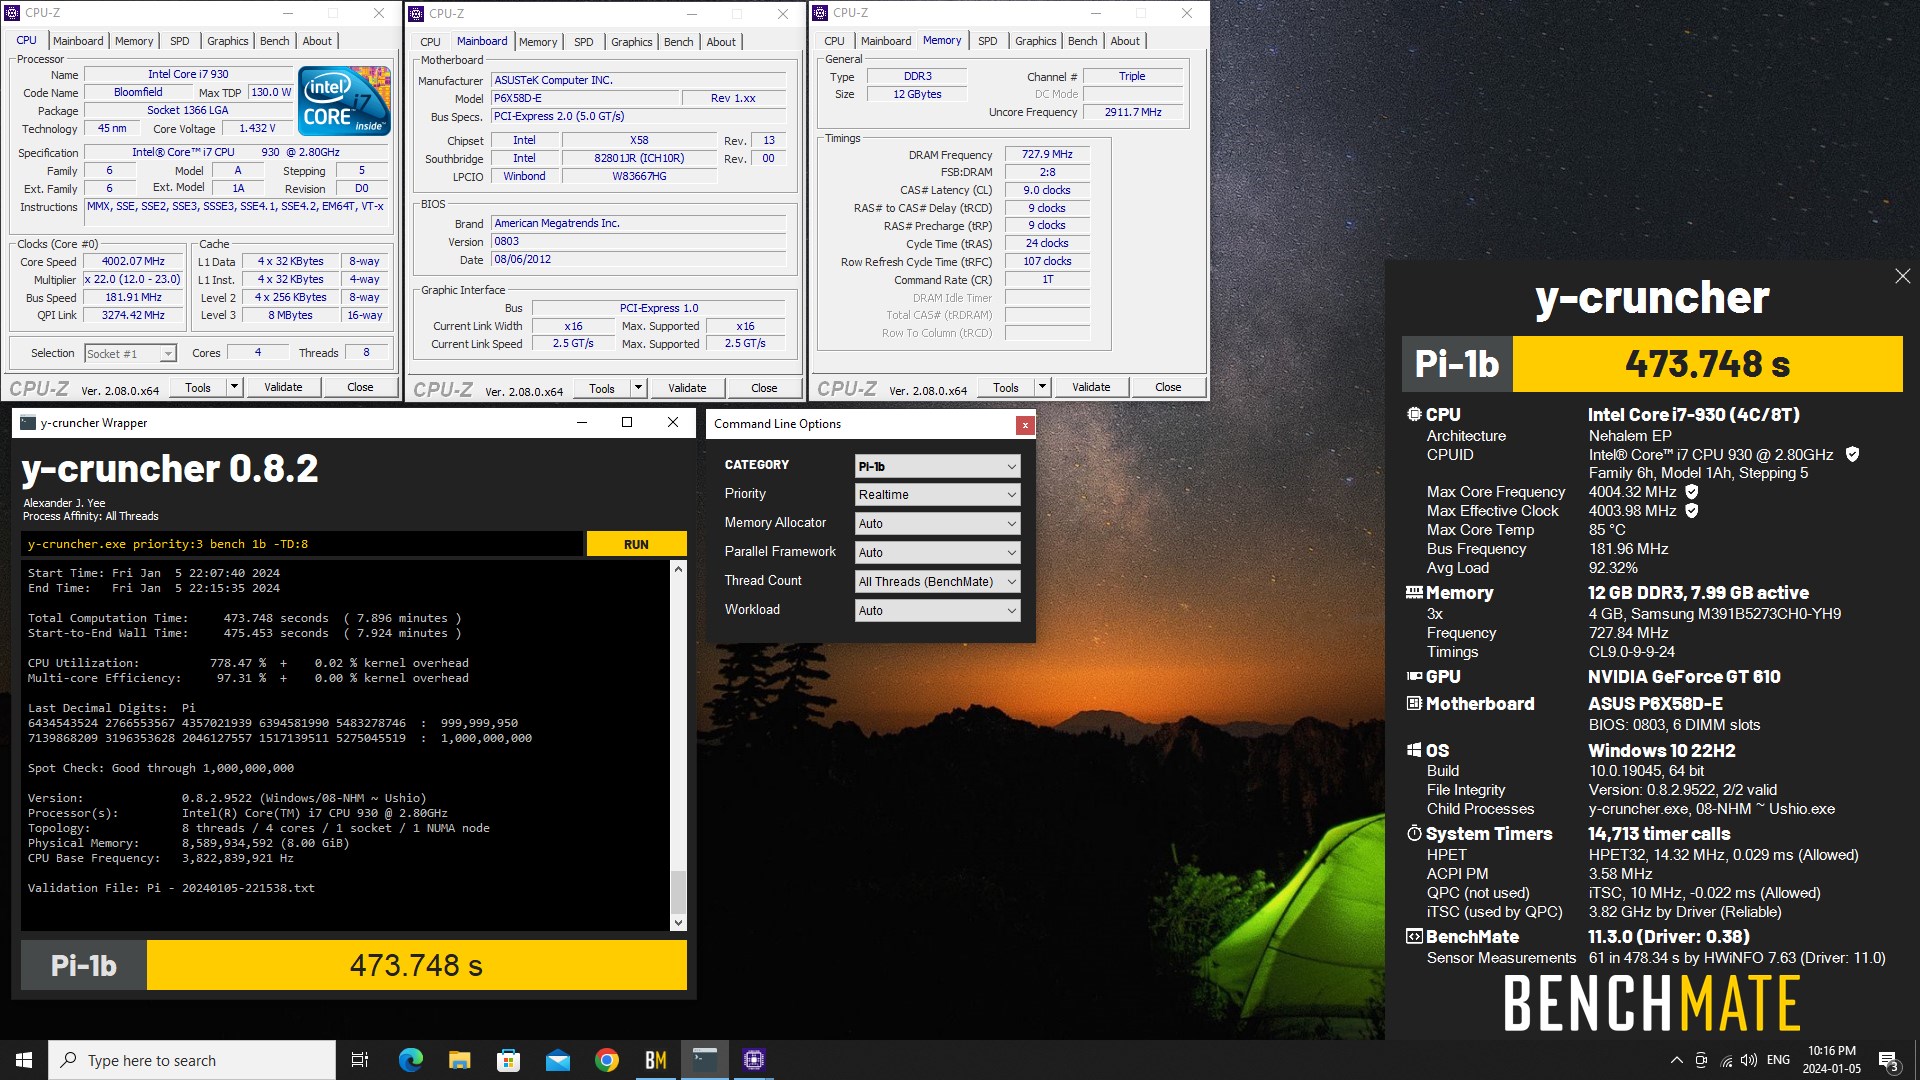Close the Command Line Options dialog
The height and width of the screenshot is (1080, 1920).
[x=1024, y=425]
